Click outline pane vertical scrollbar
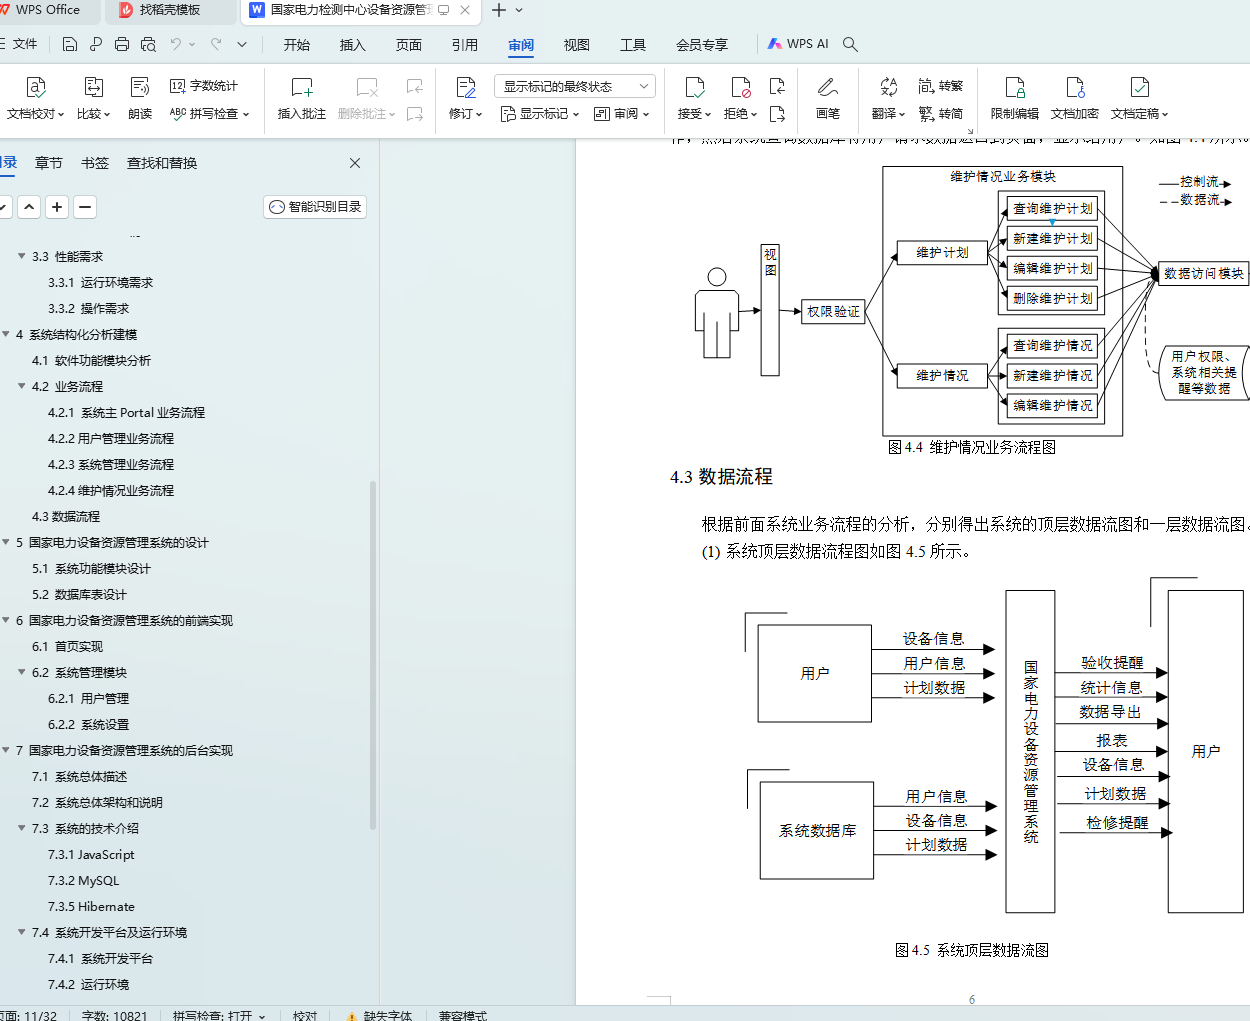The image size is (1250, 1021). click(373, 655)
